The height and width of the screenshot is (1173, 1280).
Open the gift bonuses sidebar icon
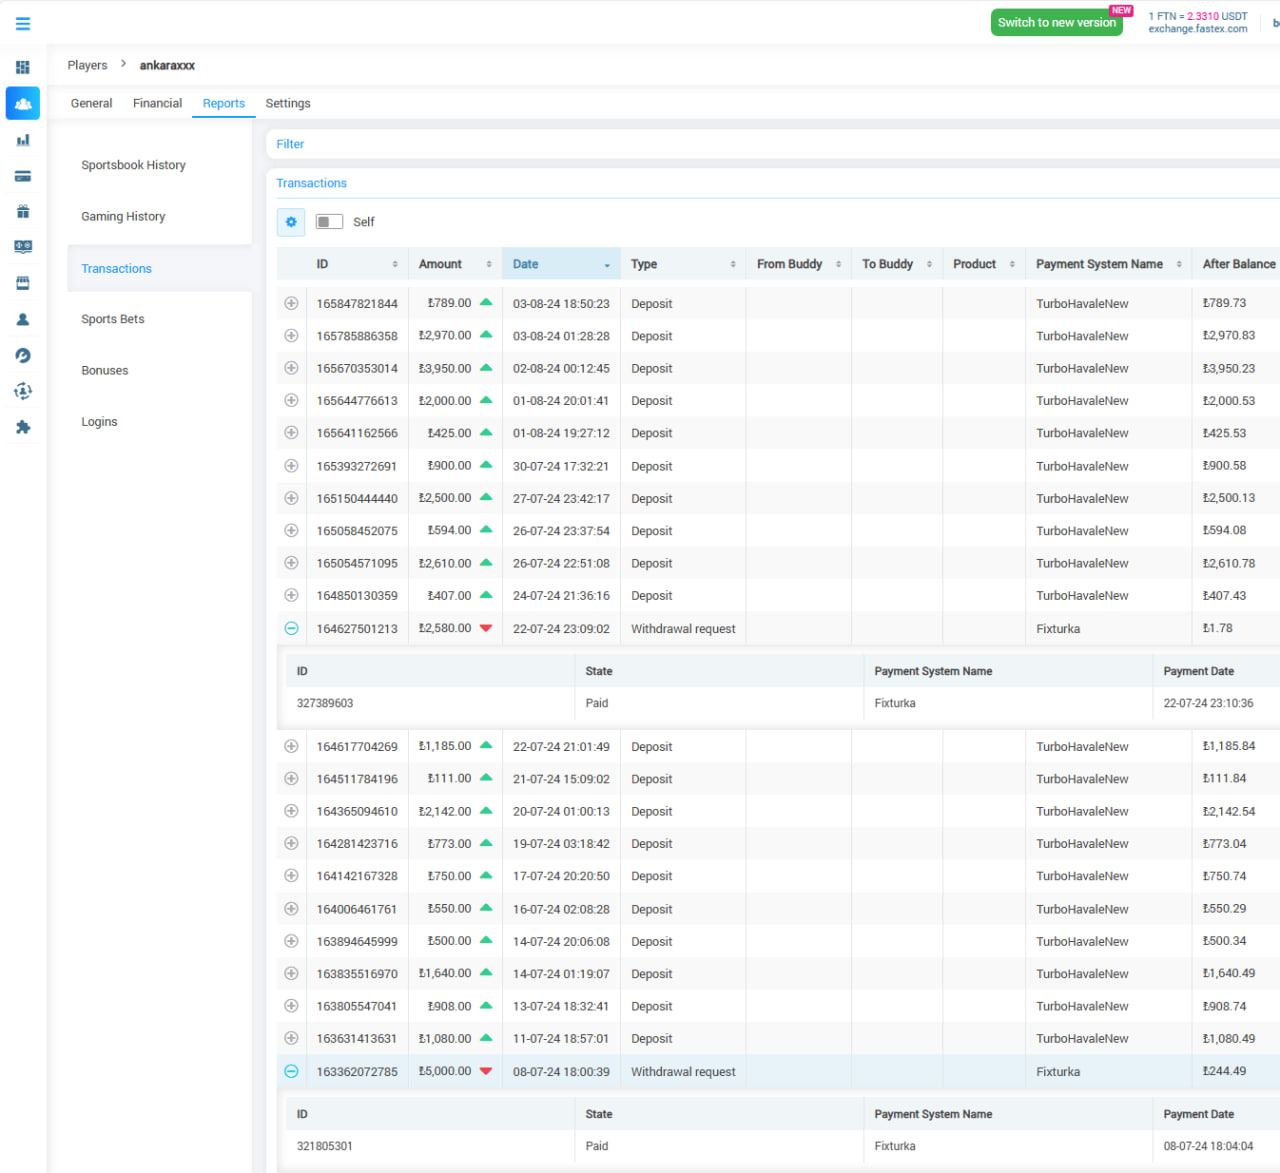[x=23, y=211]
